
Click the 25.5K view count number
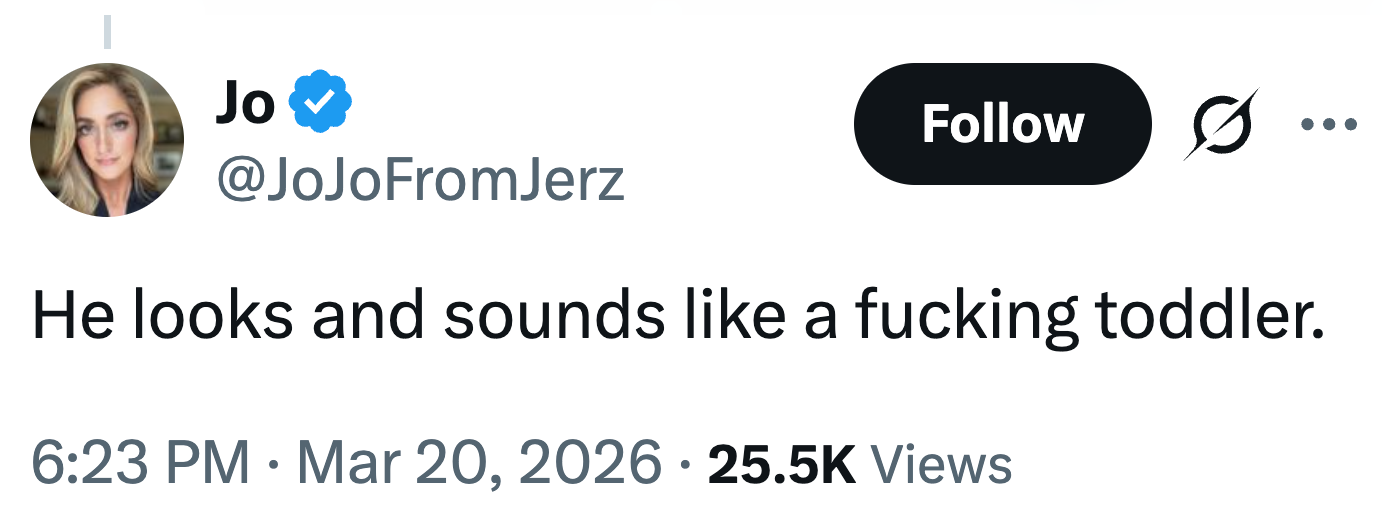pos(781,465)
